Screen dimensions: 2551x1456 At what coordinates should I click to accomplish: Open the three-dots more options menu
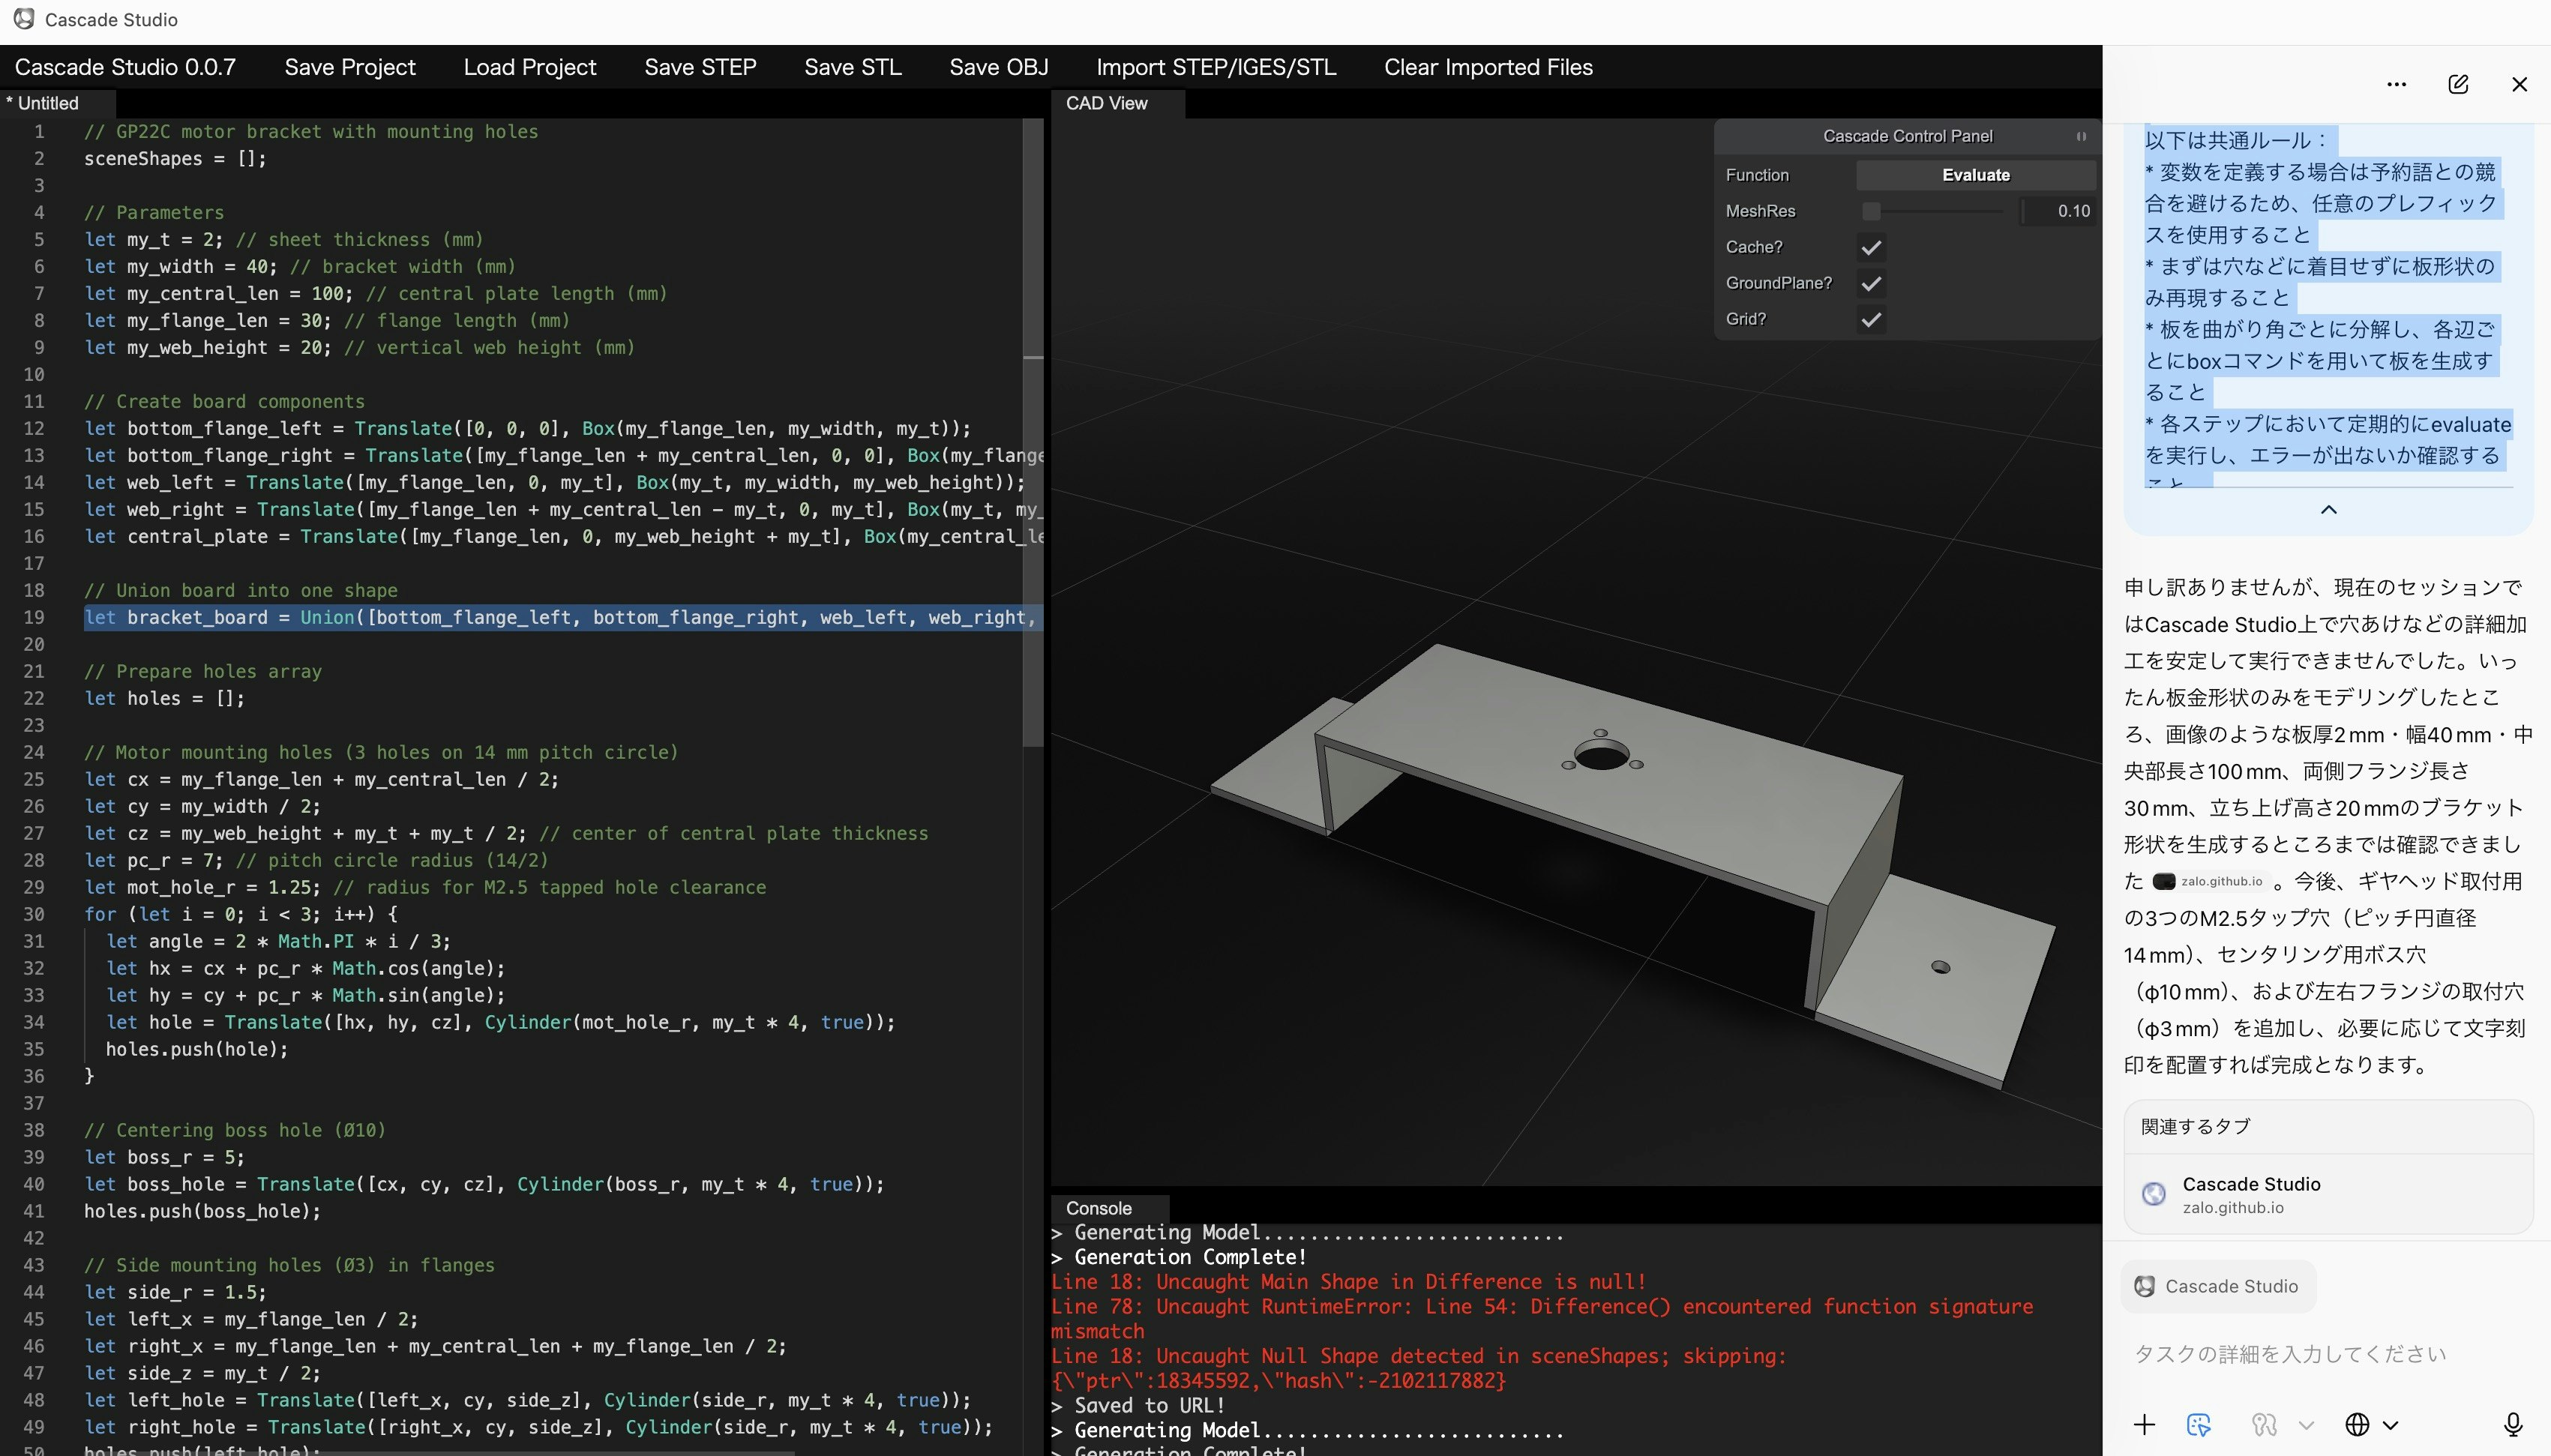(2396, 85)
